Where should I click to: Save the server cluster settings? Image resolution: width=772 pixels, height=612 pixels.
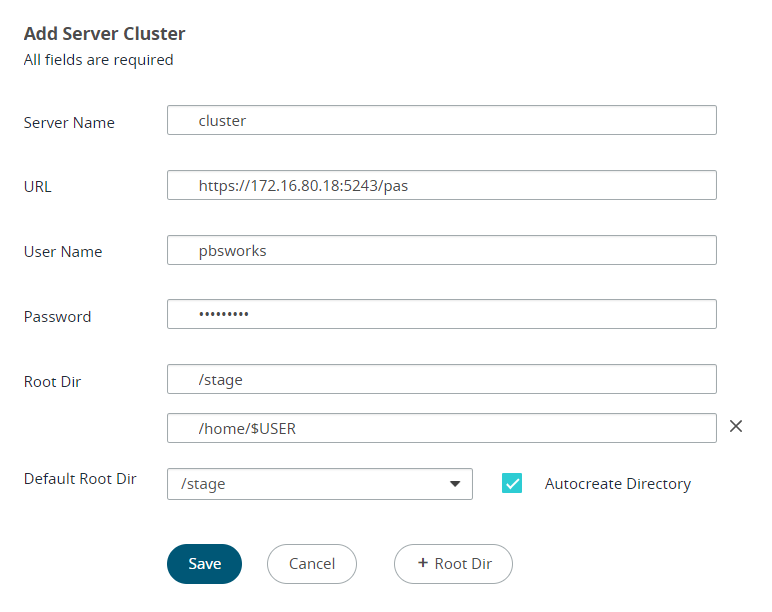[204, 564]
